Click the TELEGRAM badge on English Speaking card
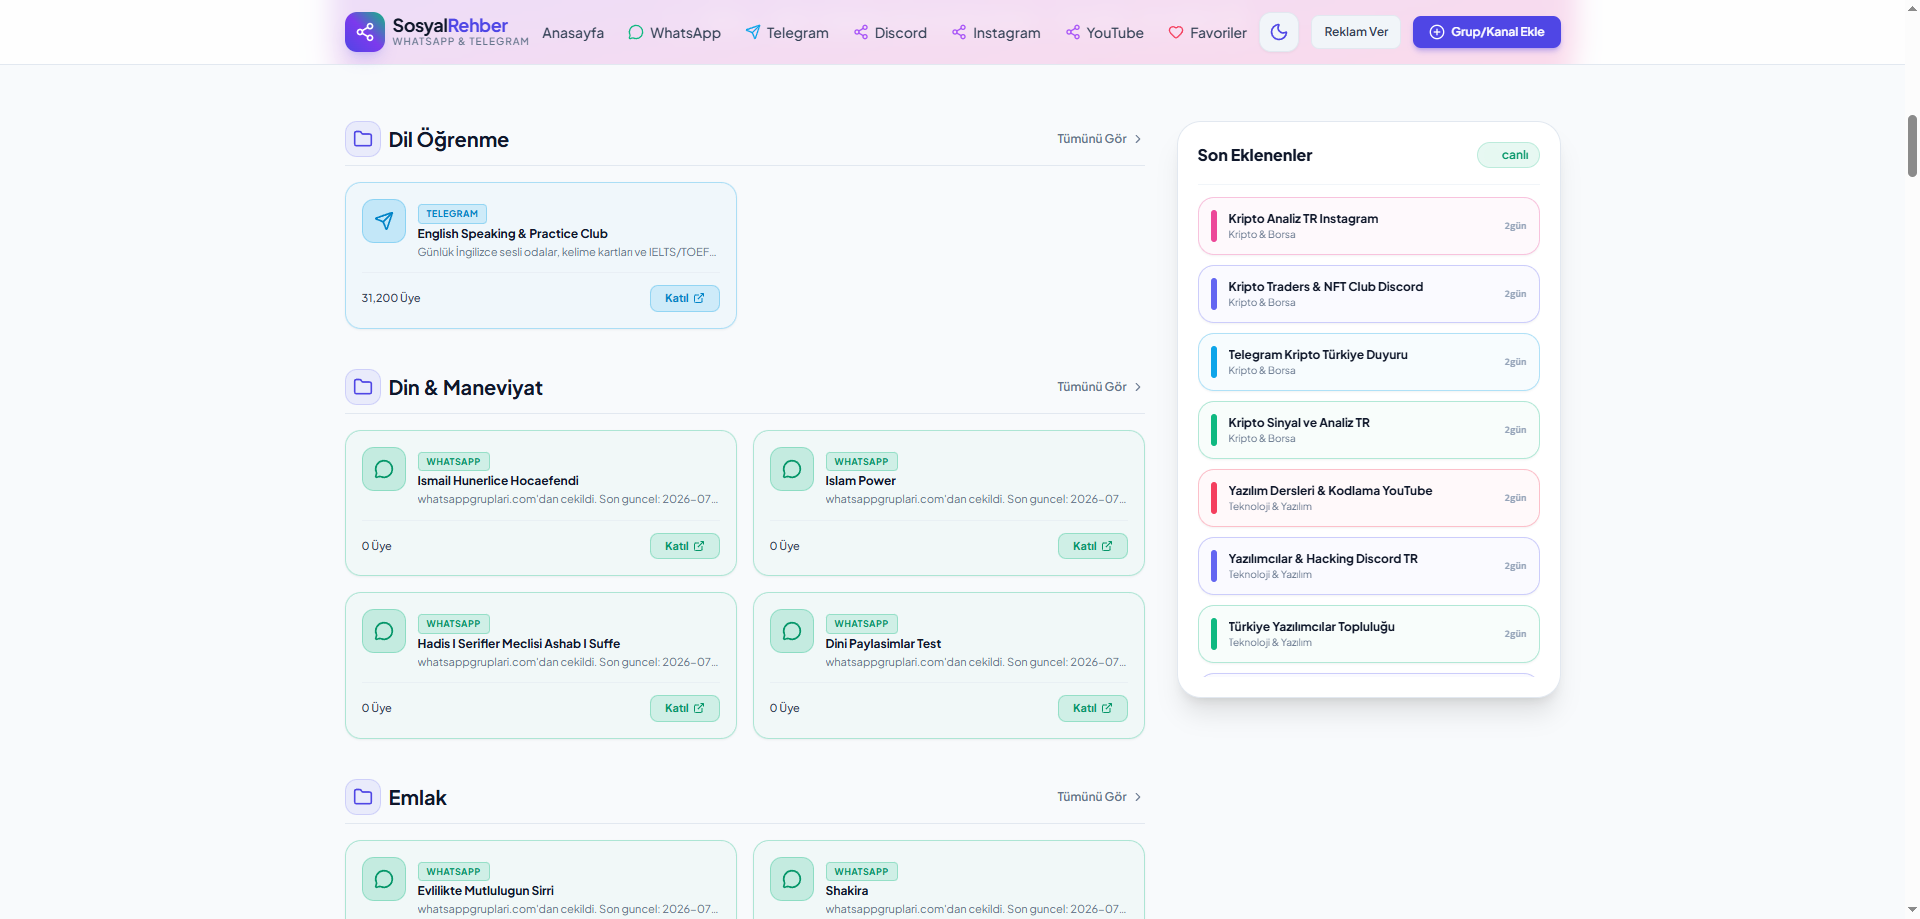Viewport: 1920px width, 919px height. [x=452, y=214]
